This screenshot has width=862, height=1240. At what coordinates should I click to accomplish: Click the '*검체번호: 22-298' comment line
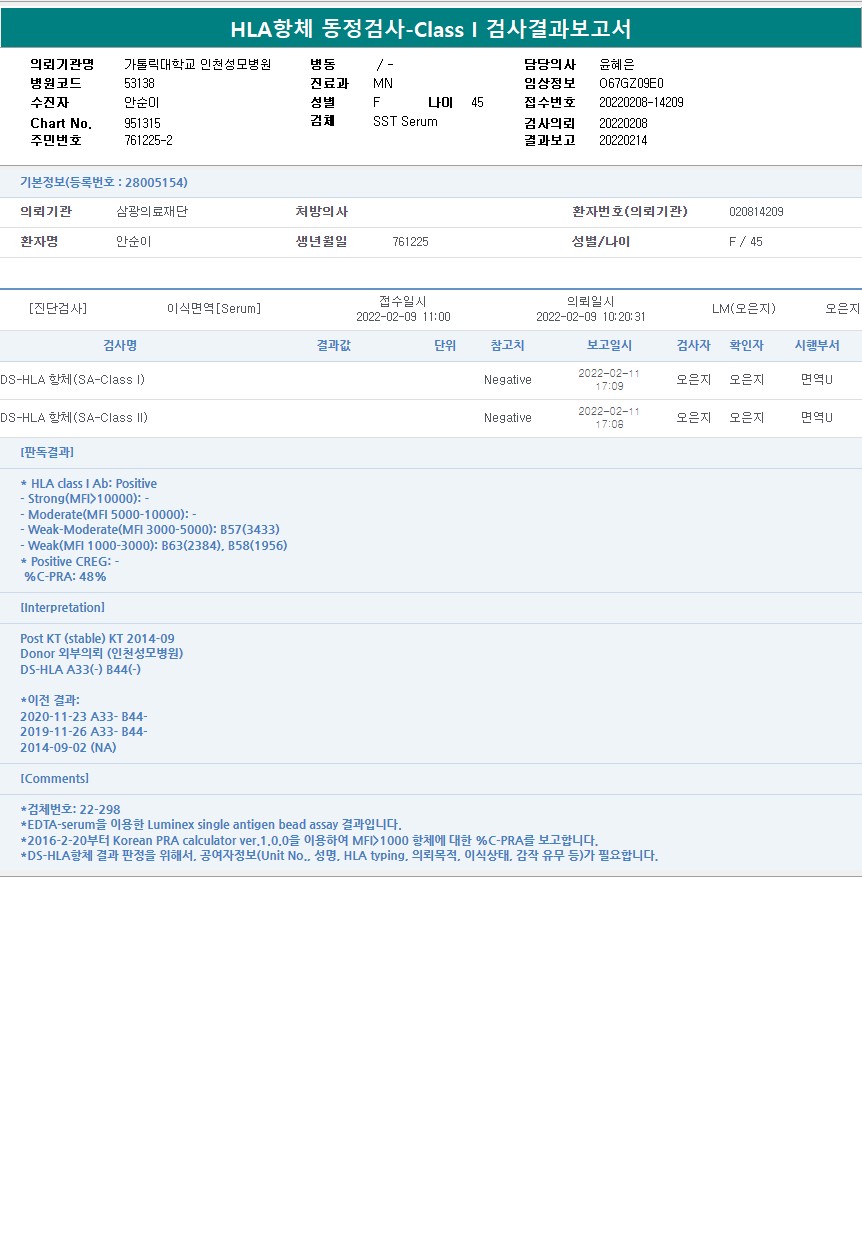70,809
